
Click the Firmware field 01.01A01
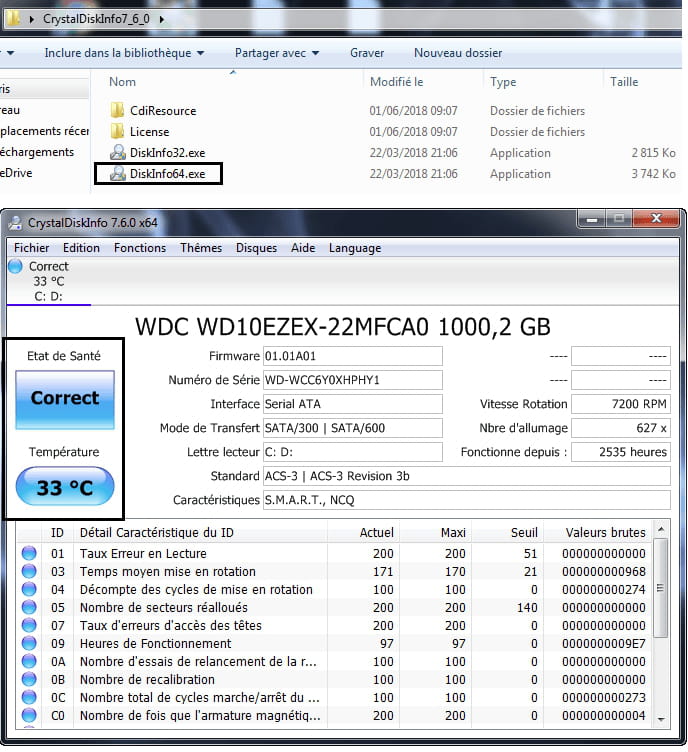click(352, 356)
